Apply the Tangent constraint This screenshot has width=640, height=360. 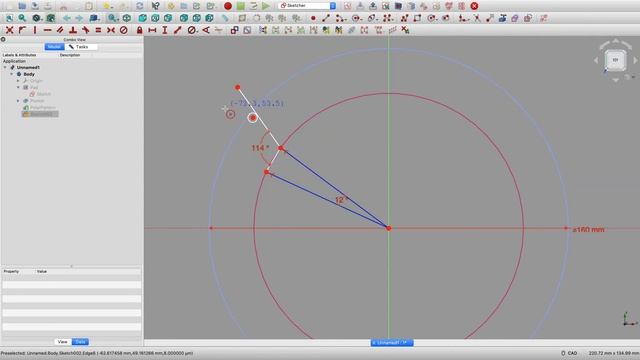click(x=86, y=30)
